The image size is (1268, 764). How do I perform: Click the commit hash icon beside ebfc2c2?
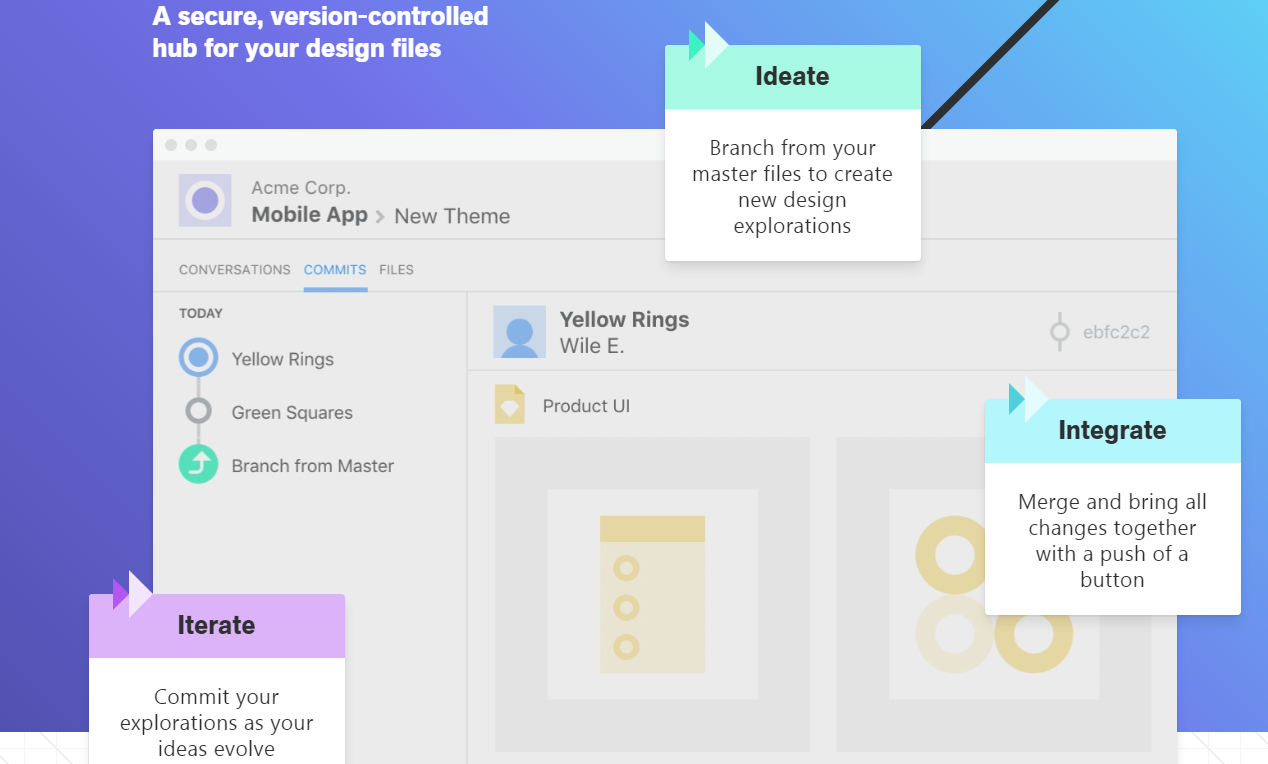pyautogui.click(x=1059, y=332)
